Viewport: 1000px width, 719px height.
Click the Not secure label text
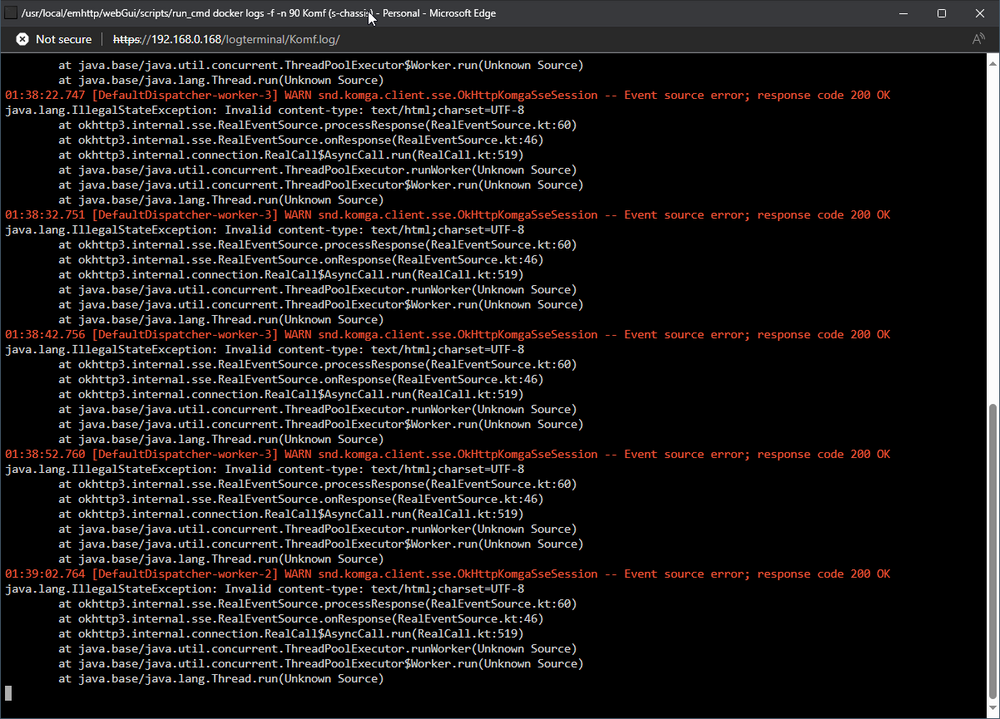[x=64, y=40]
